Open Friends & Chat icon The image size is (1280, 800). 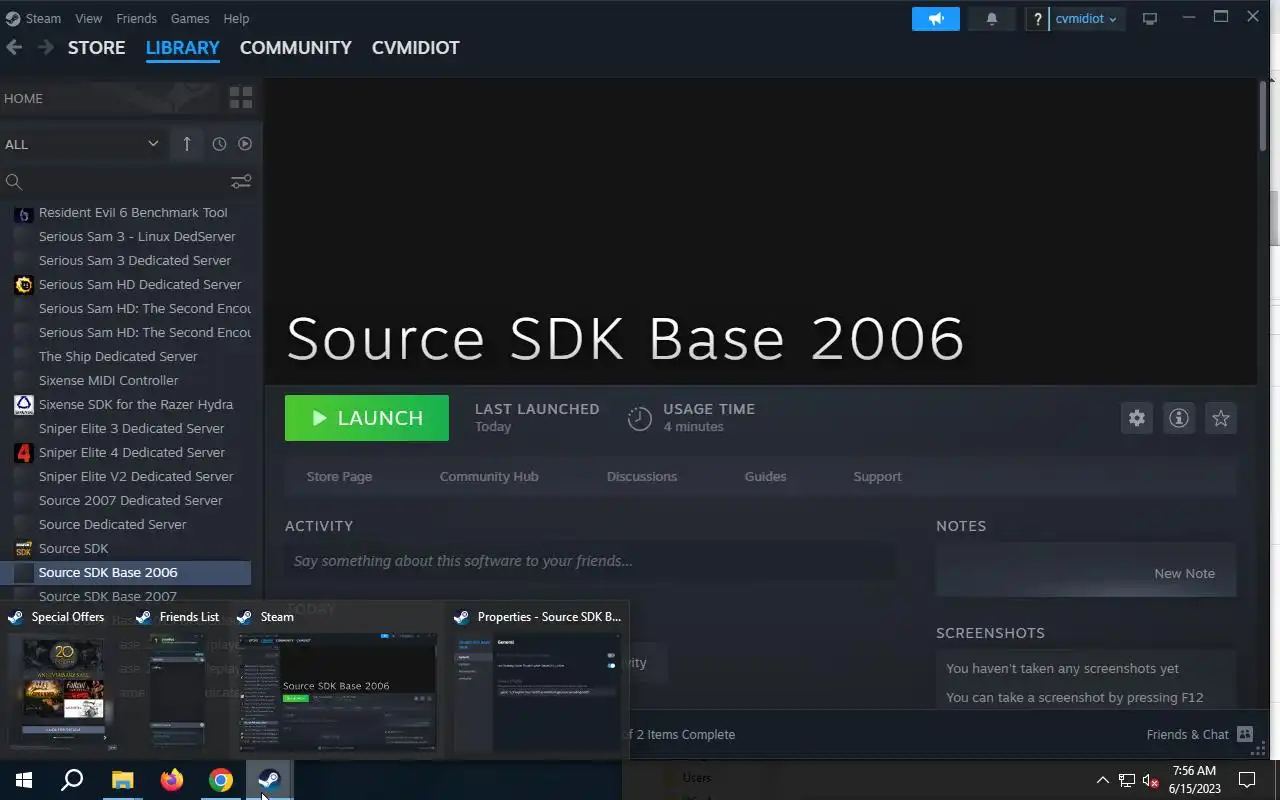pyautogui.click(x=1245, y=734)
